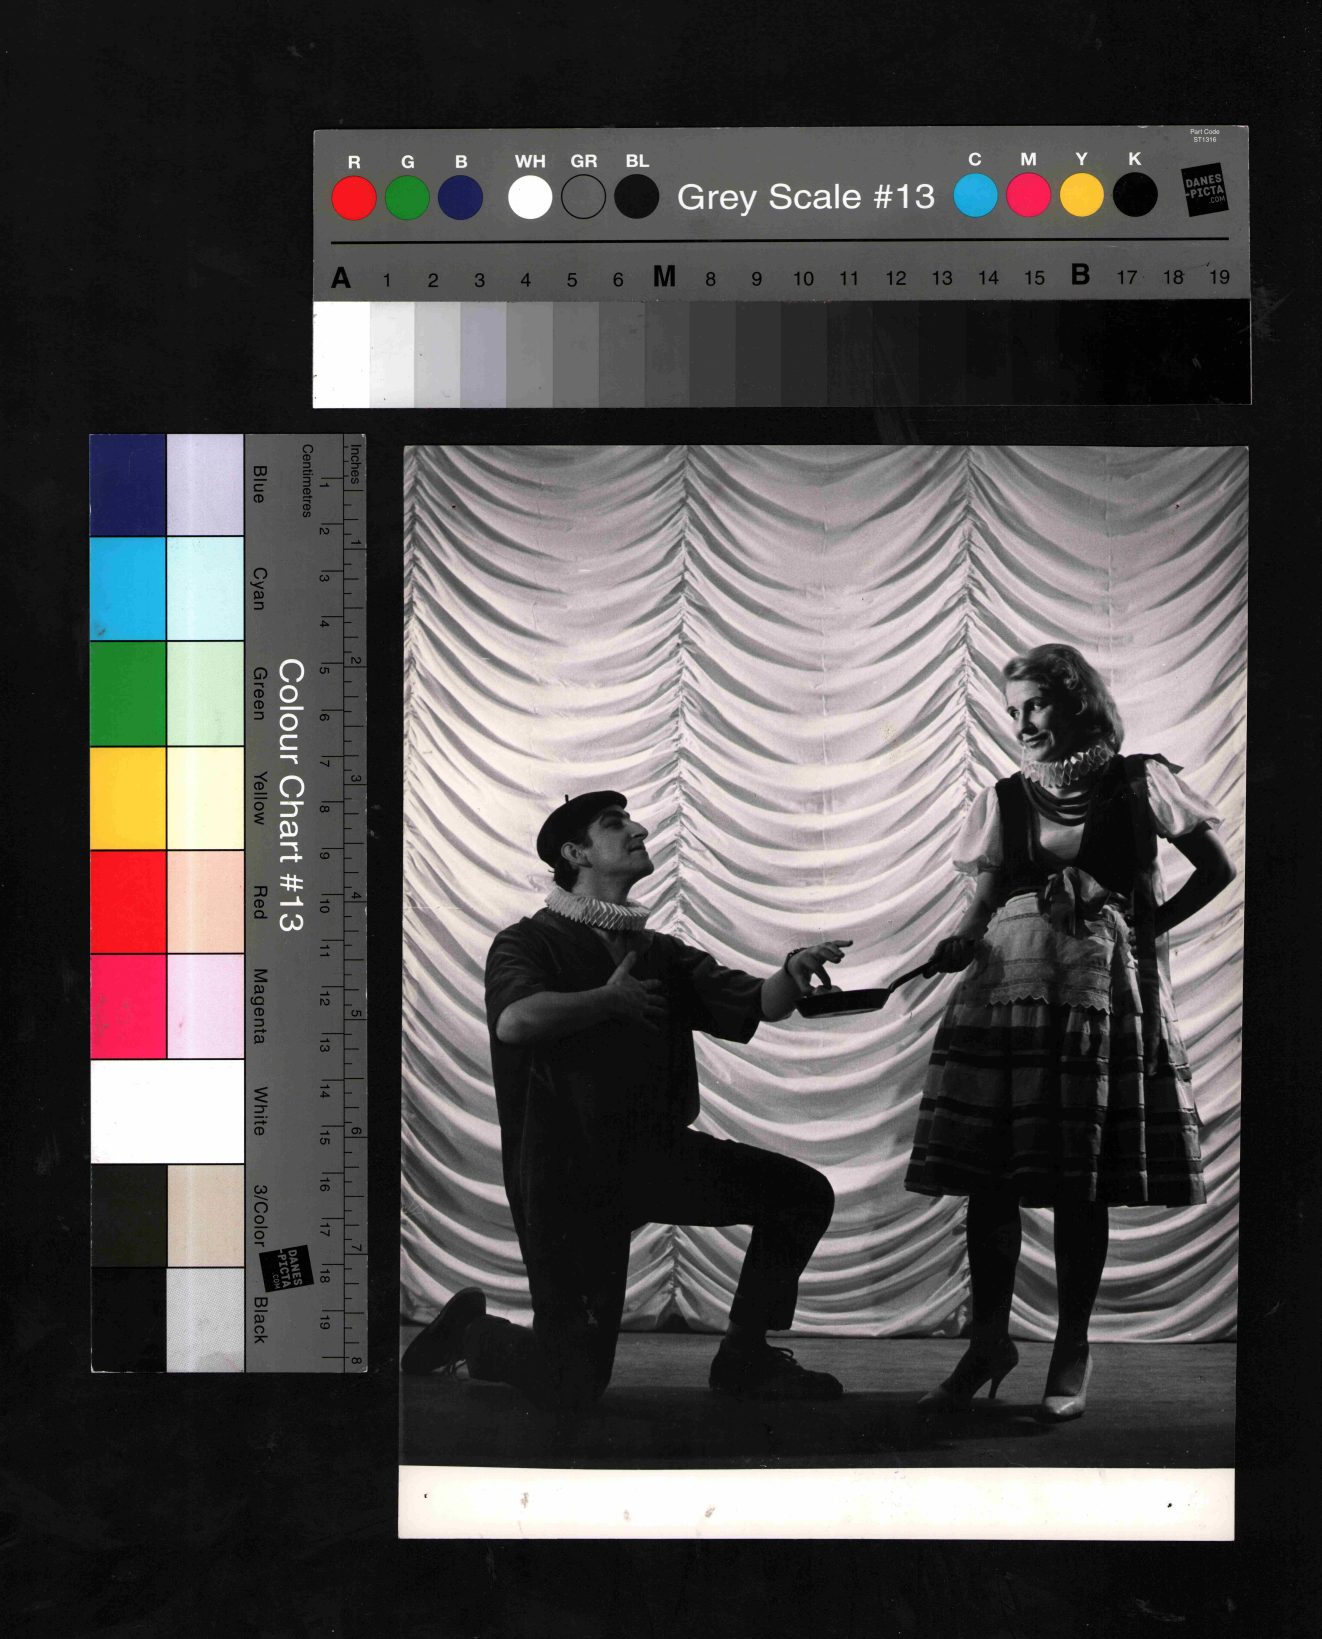
Task: Pick the black circle labeled K
Action: pos(1135,195)
